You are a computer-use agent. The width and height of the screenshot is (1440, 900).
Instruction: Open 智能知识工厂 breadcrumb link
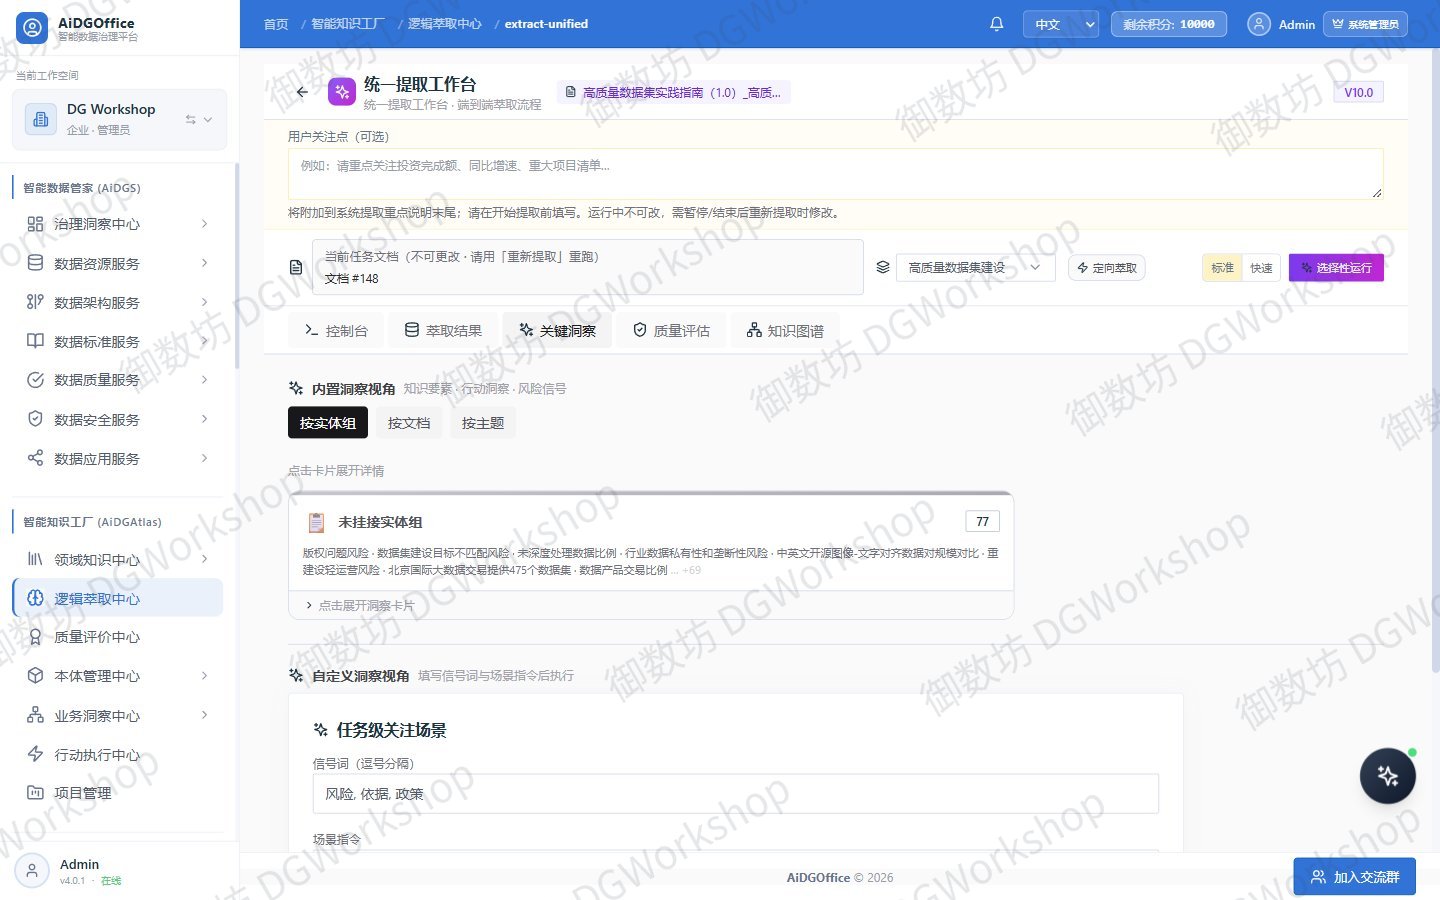[x=347, y=24]
